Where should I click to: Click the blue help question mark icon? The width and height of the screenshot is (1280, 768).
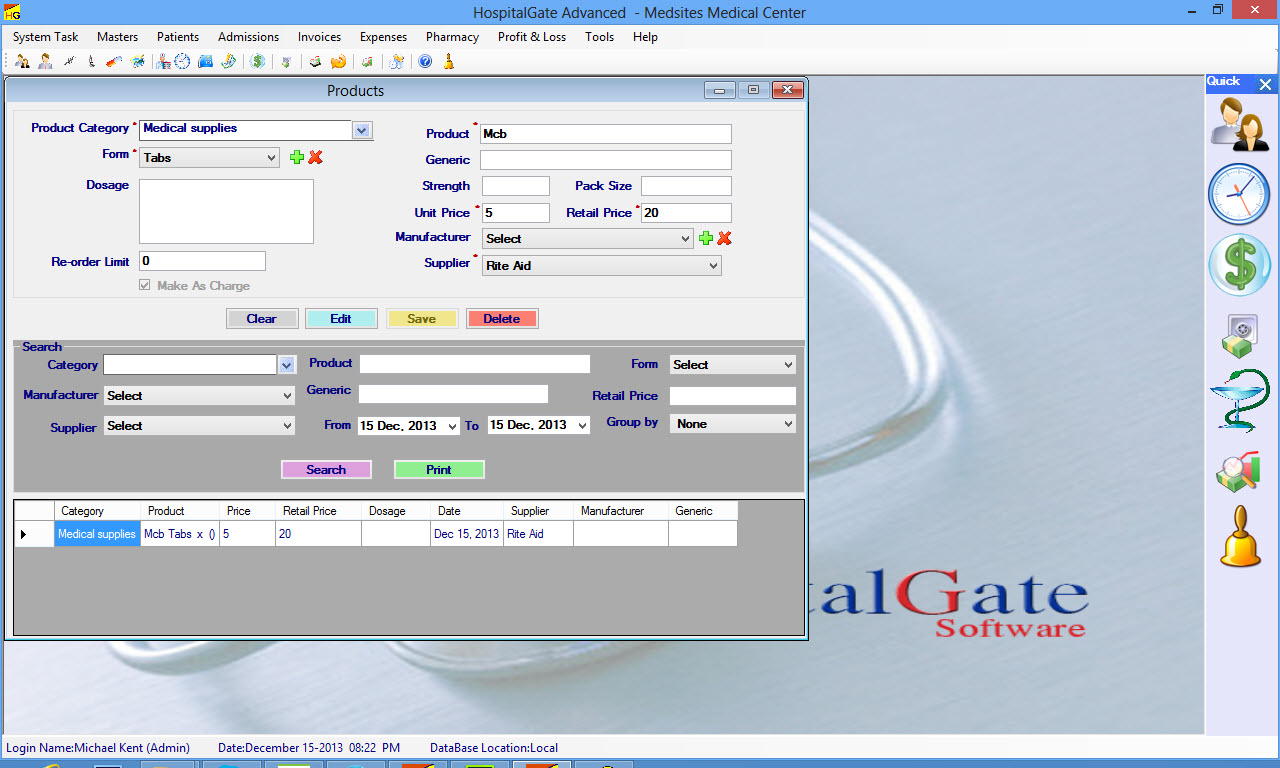click(x=425, y=62)
